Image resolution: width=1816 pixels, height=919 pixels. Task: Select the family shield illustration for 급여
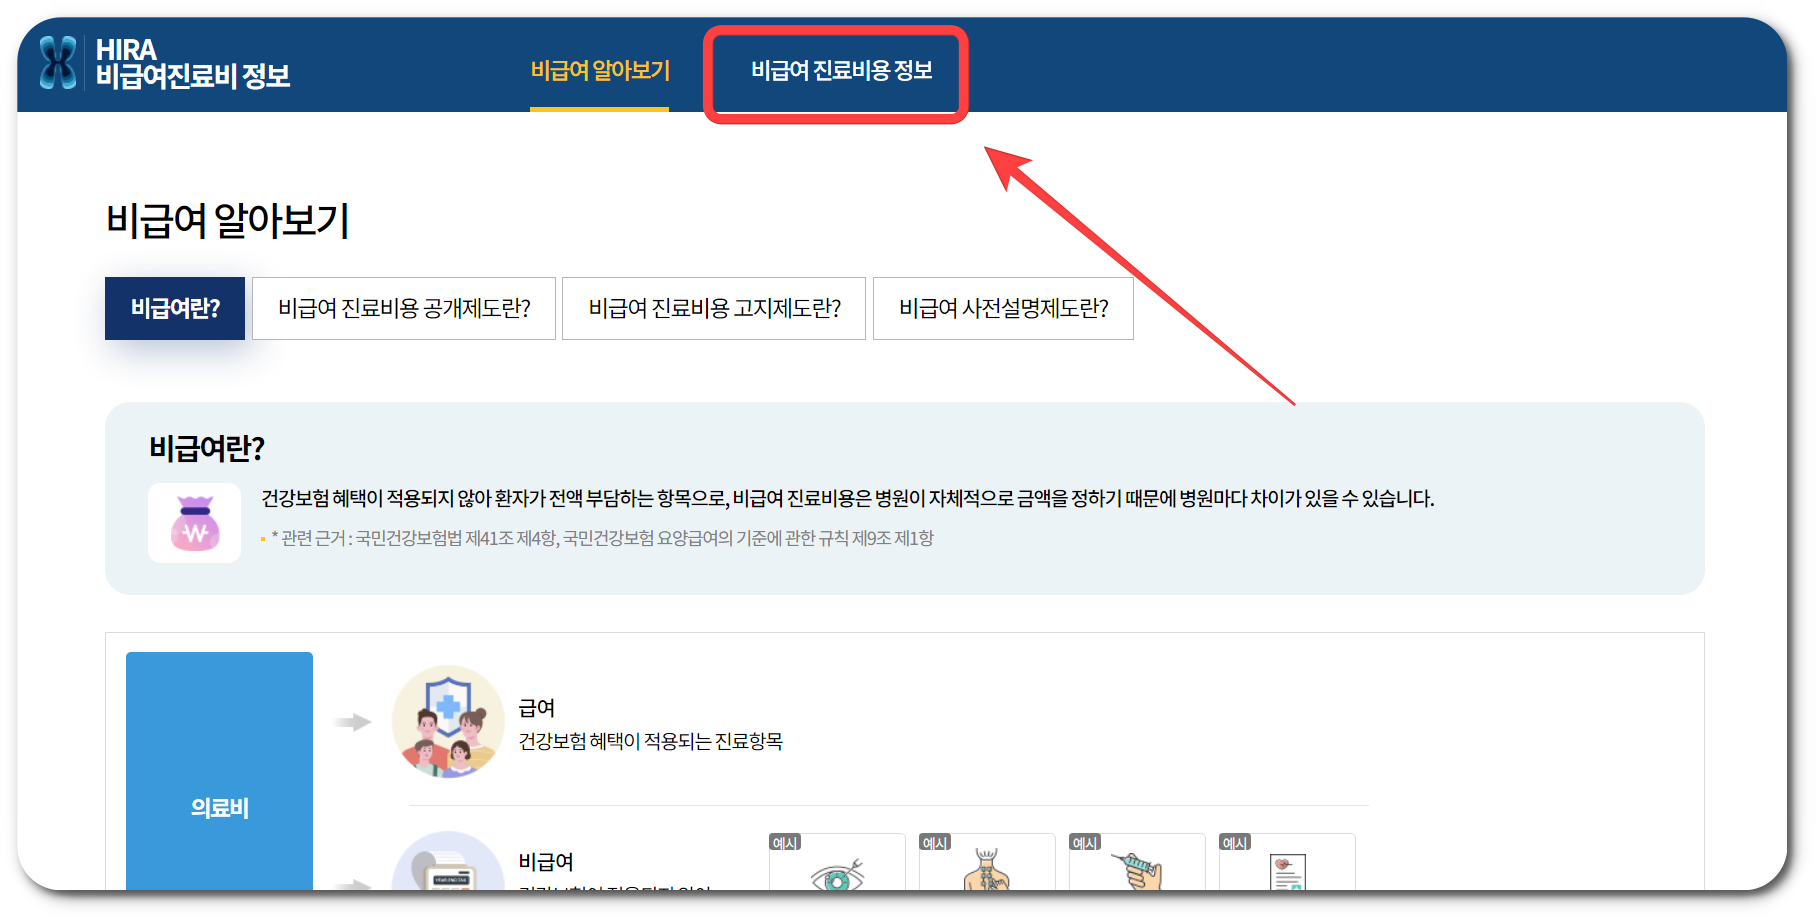pos(448,723)
